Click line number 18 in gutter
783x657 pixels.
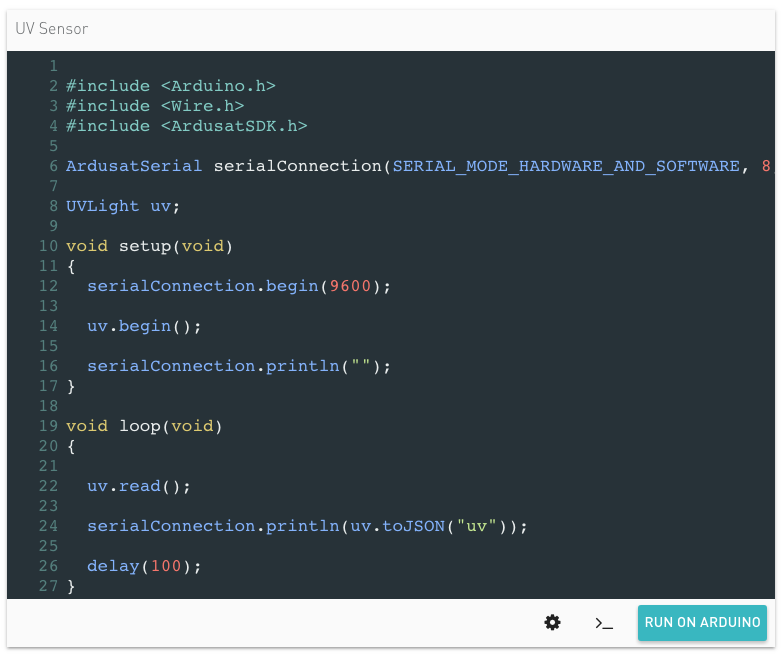click(48, 406)
